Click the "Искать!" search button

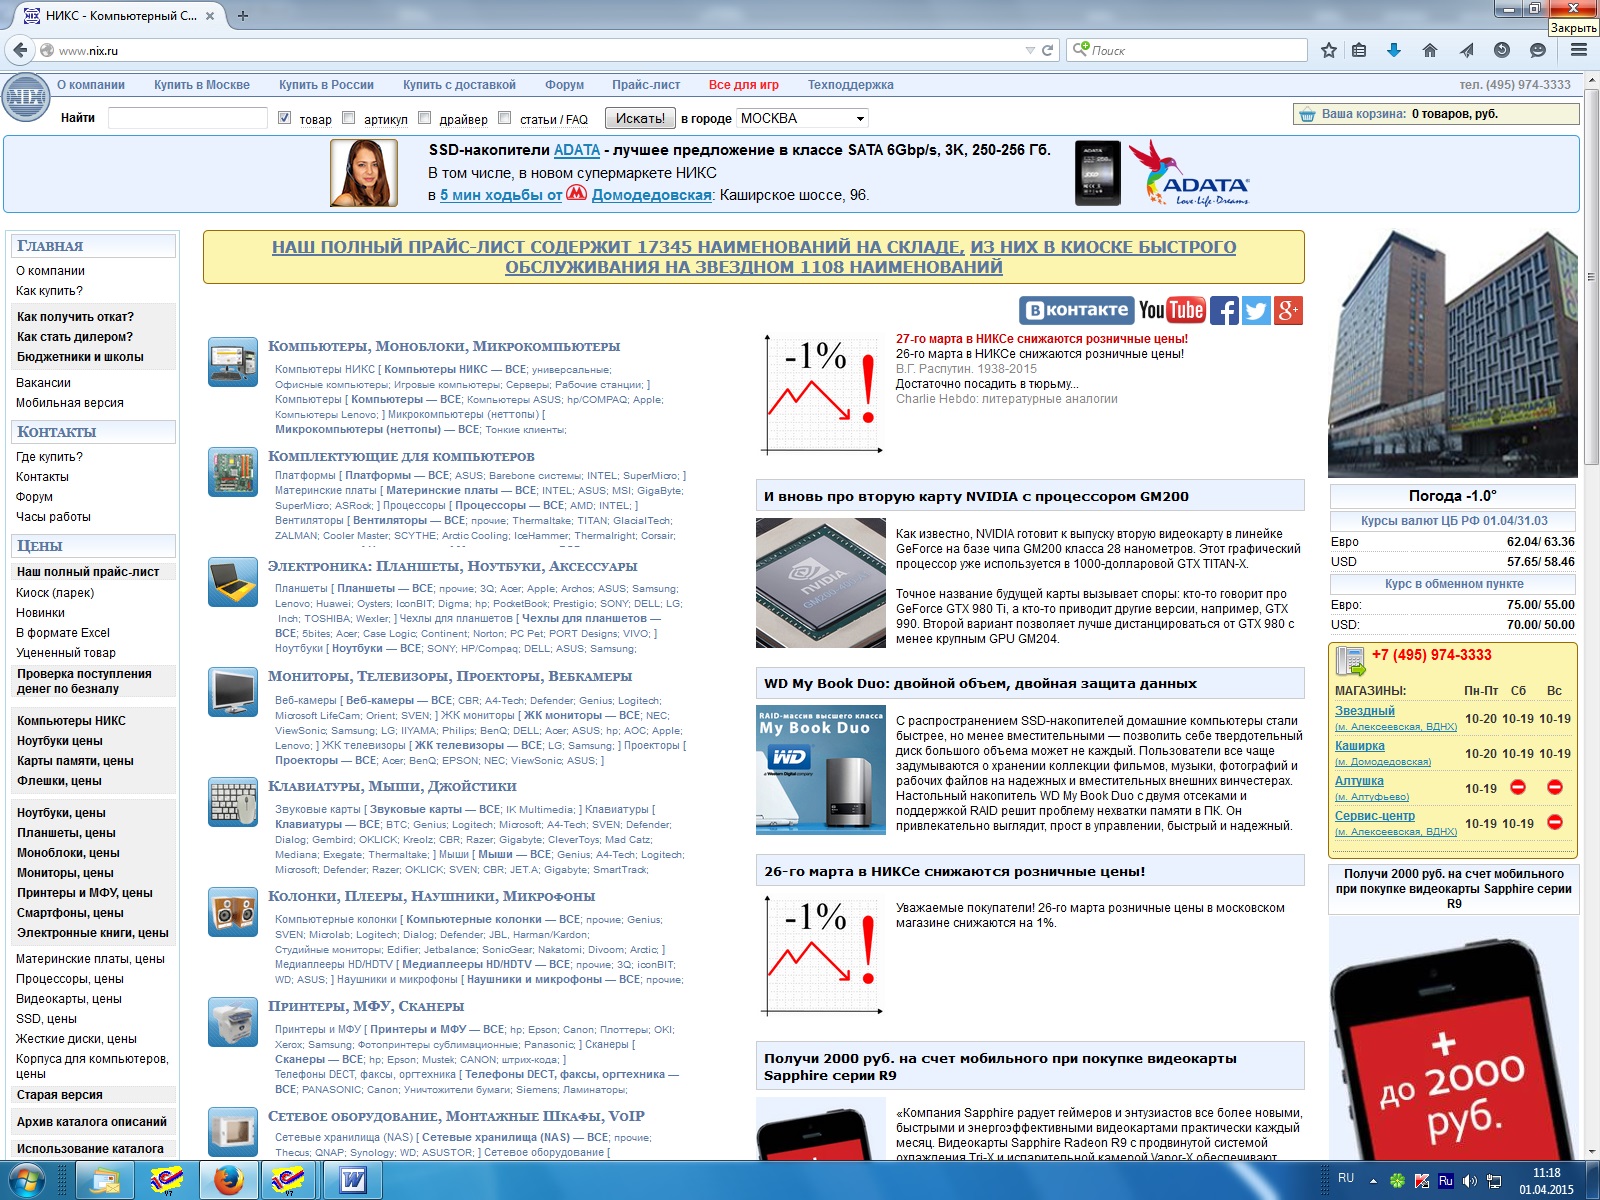tap(640, 118)
